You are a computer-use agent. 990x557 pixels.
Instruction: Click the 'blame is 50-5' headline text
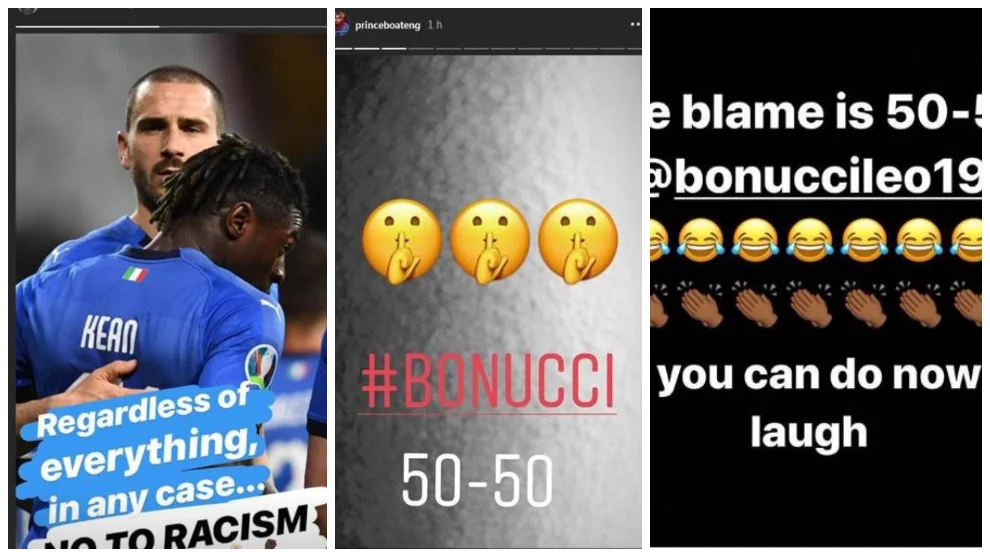pyautogui.click(x=817, y=113)
